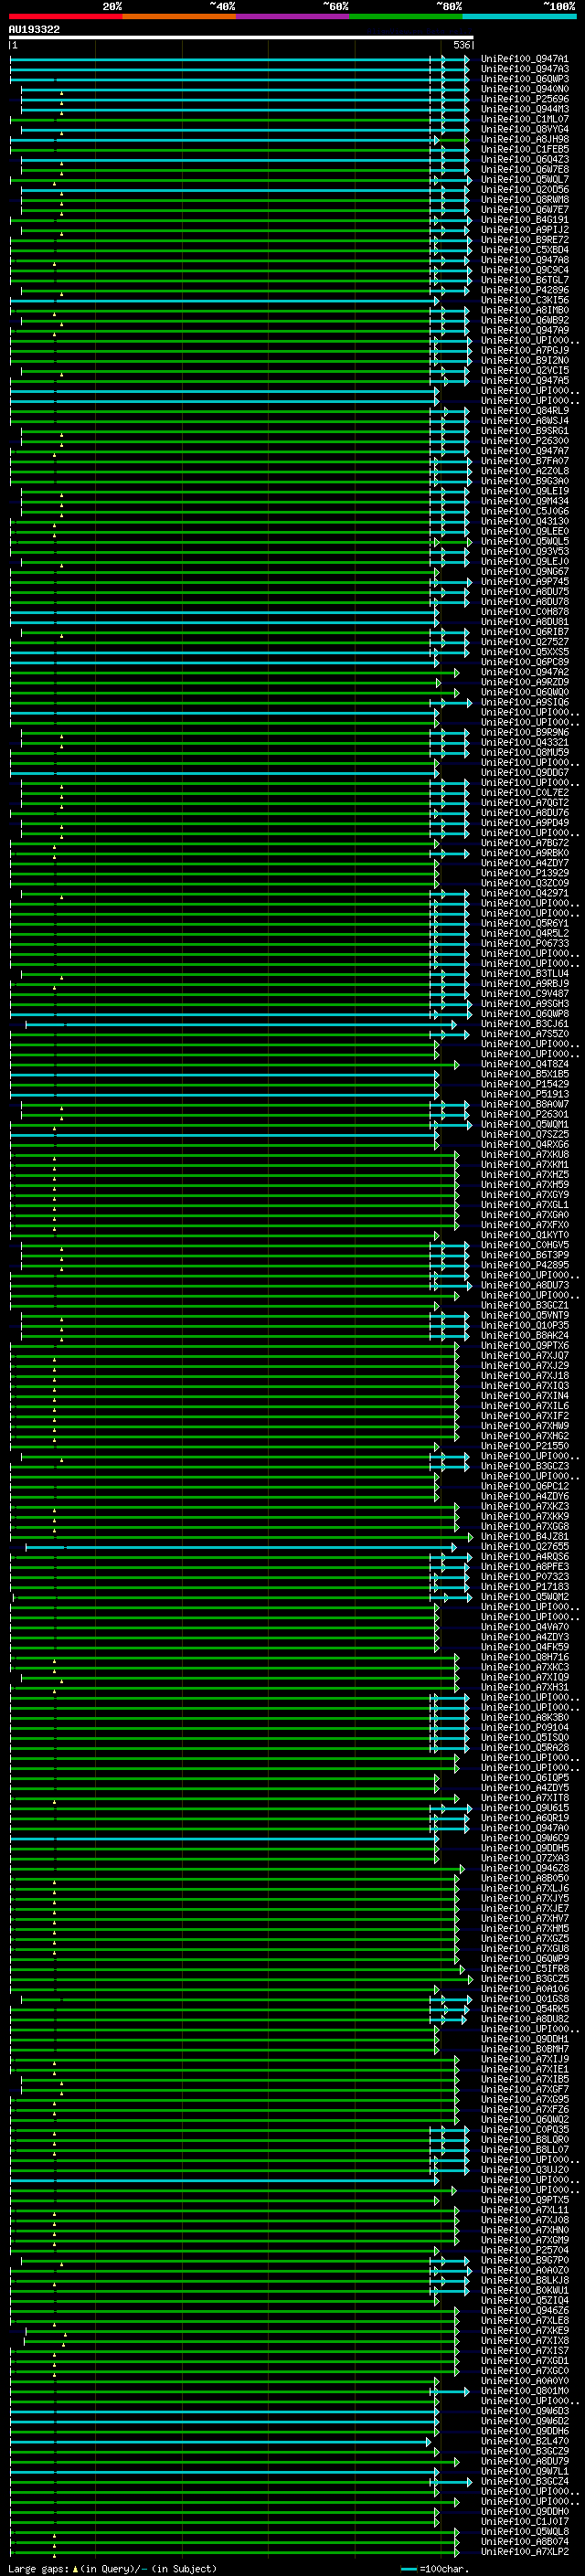This screenshot has height=2576, width=585.
Task: Click the Large gaps legend text
Action: coord(112,2568)
